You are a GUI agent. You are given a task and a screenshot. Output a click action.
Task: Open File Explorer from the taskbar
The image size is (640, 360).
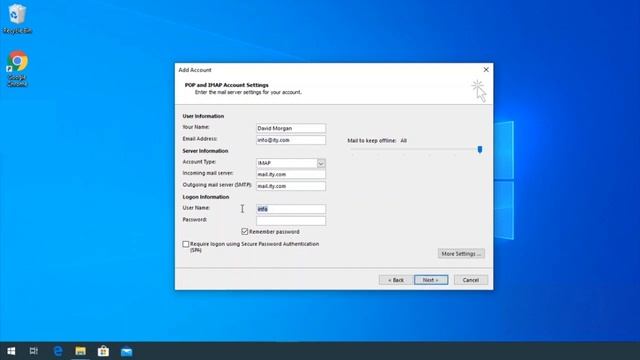tap(80, 351)
